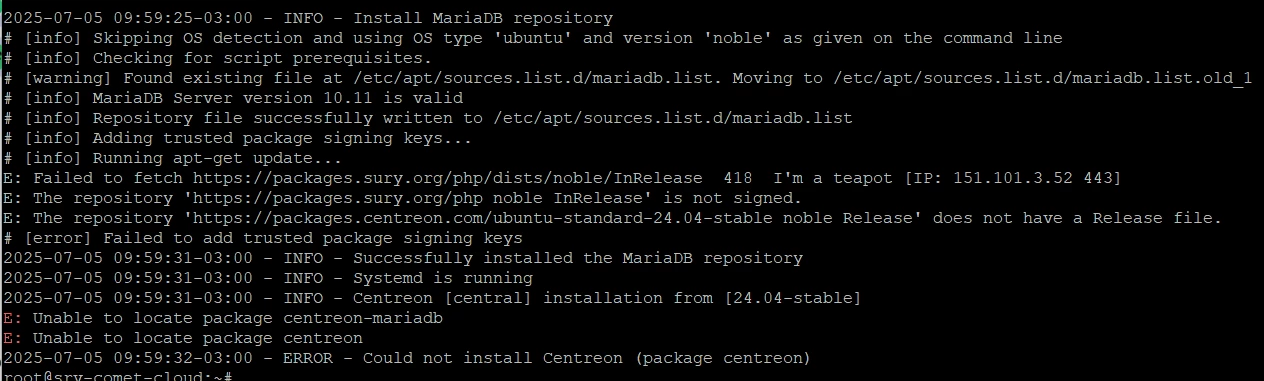Click the 'Could not install Centreon' error line
The height and width of the screenshot is (381, 1264).
pyautogui.click(x=406, y=358)
